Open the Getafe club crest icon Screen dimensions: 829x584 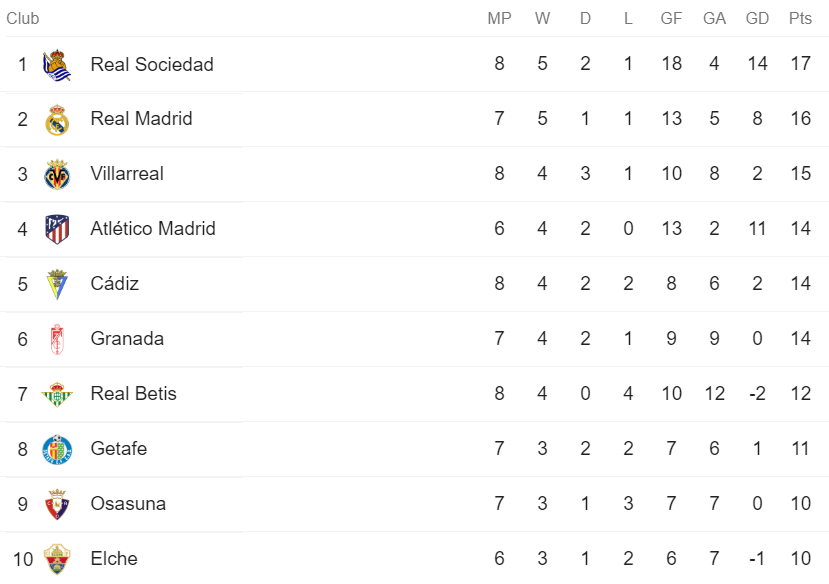click(x=57, y=449)
